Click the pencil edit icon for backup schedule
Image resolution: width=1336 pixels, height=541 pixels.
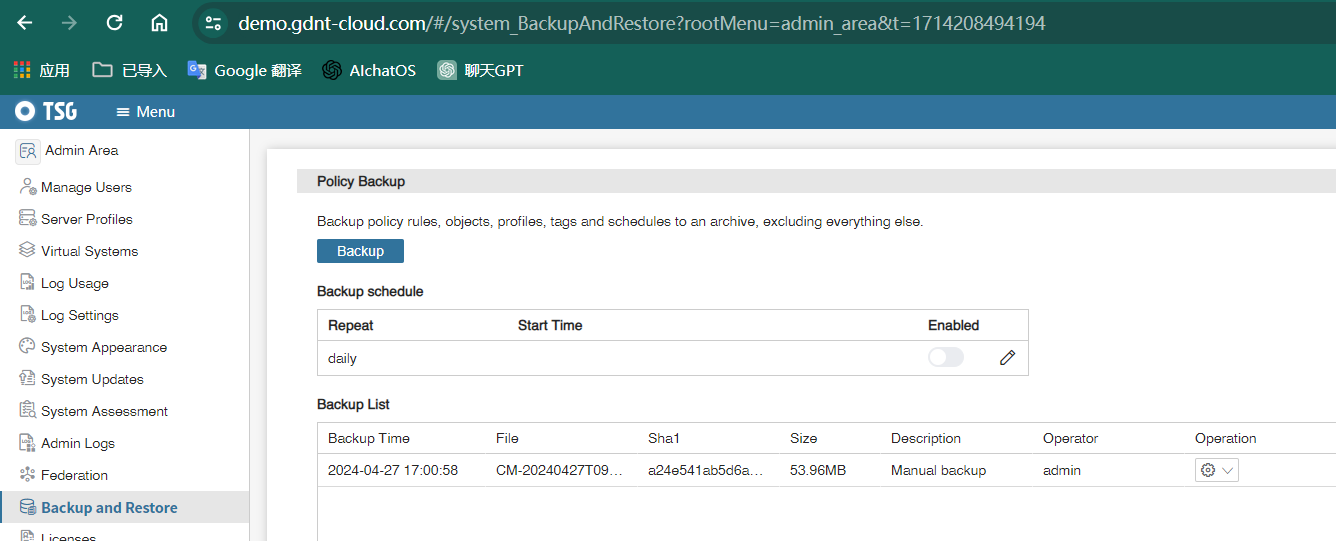click(x=1007, y=358)
